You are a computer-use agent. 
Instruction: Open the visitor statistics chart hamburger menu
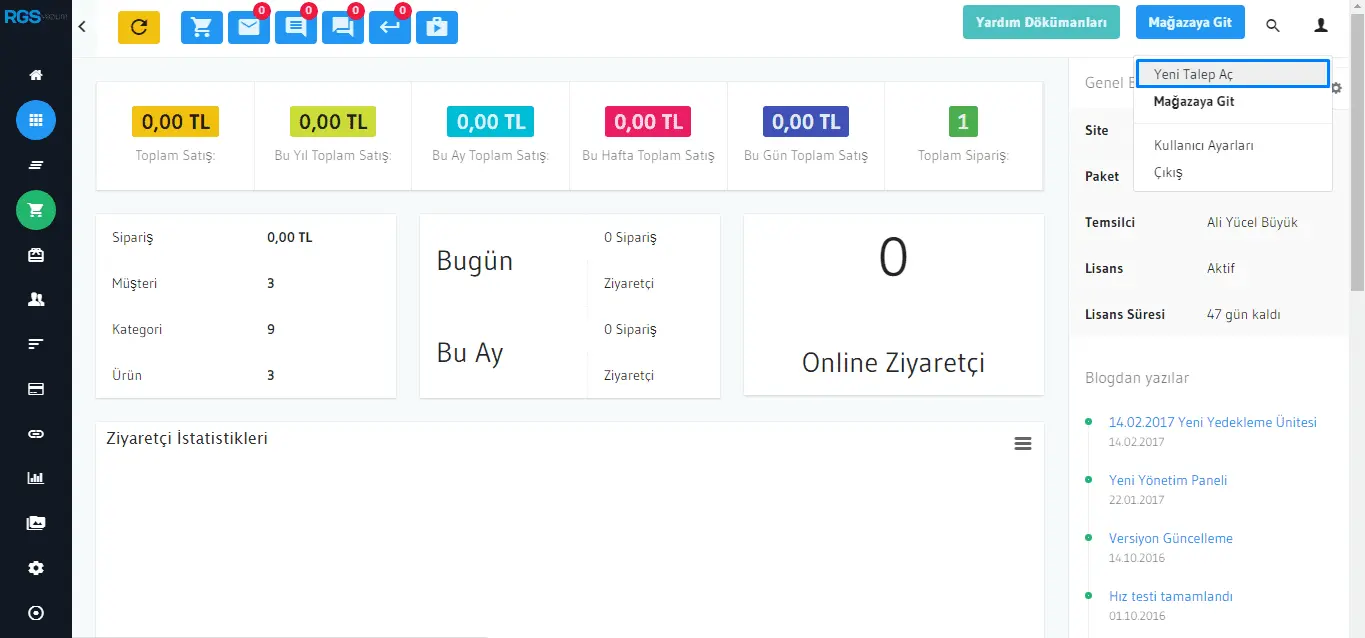coord(1022,443)
